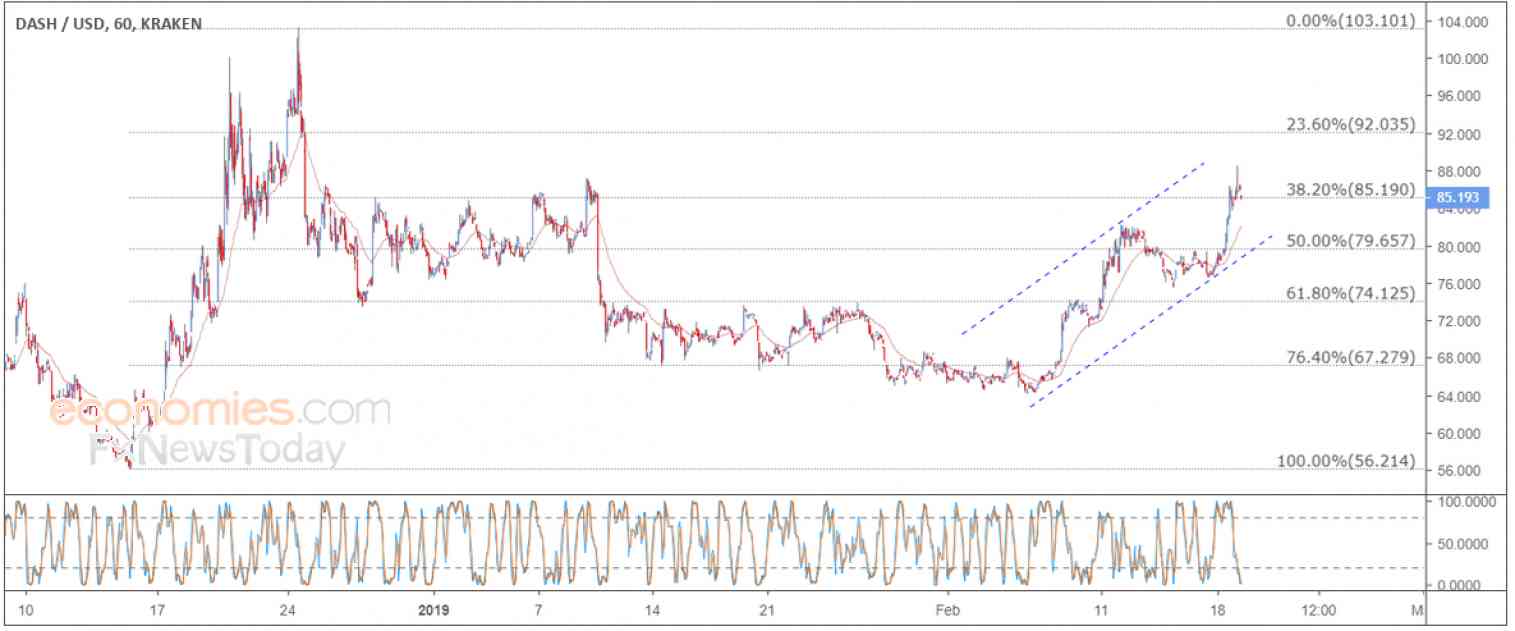
Task: Select the 2019 label on the time axis
Action: pyautogui.click(x=436, y=609)
